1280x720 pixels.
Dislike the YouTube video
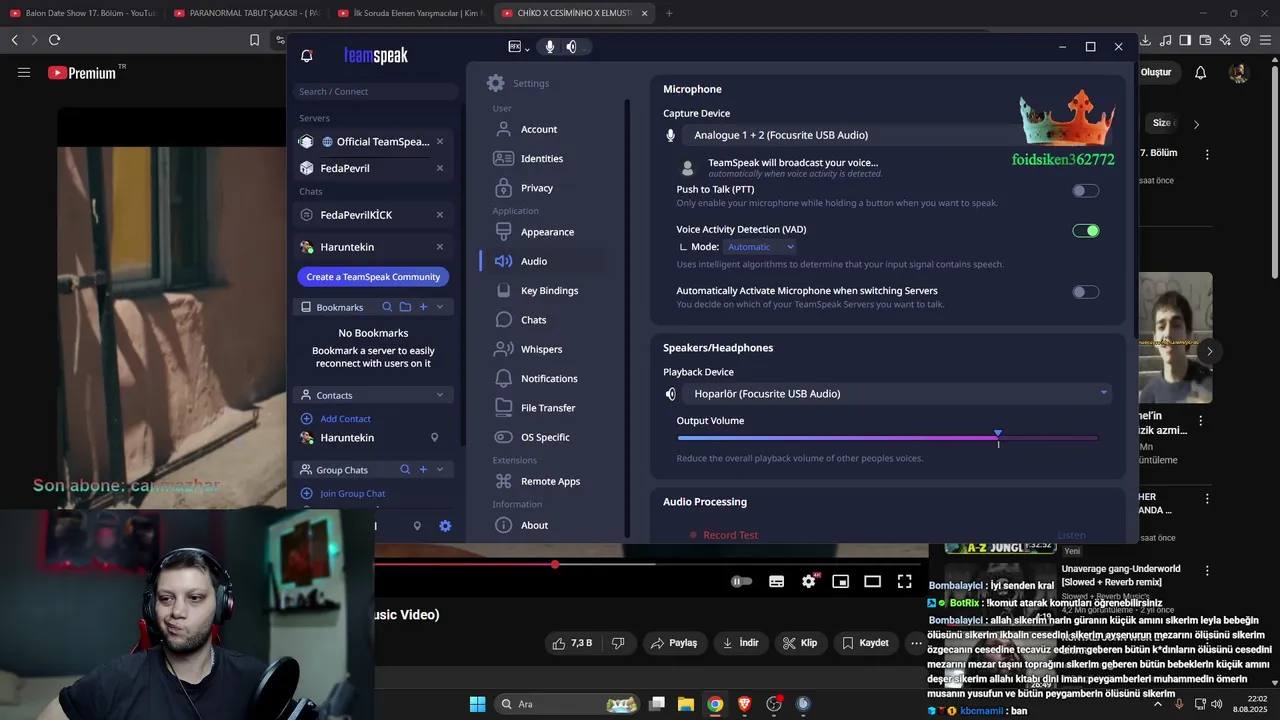point(618,643)
